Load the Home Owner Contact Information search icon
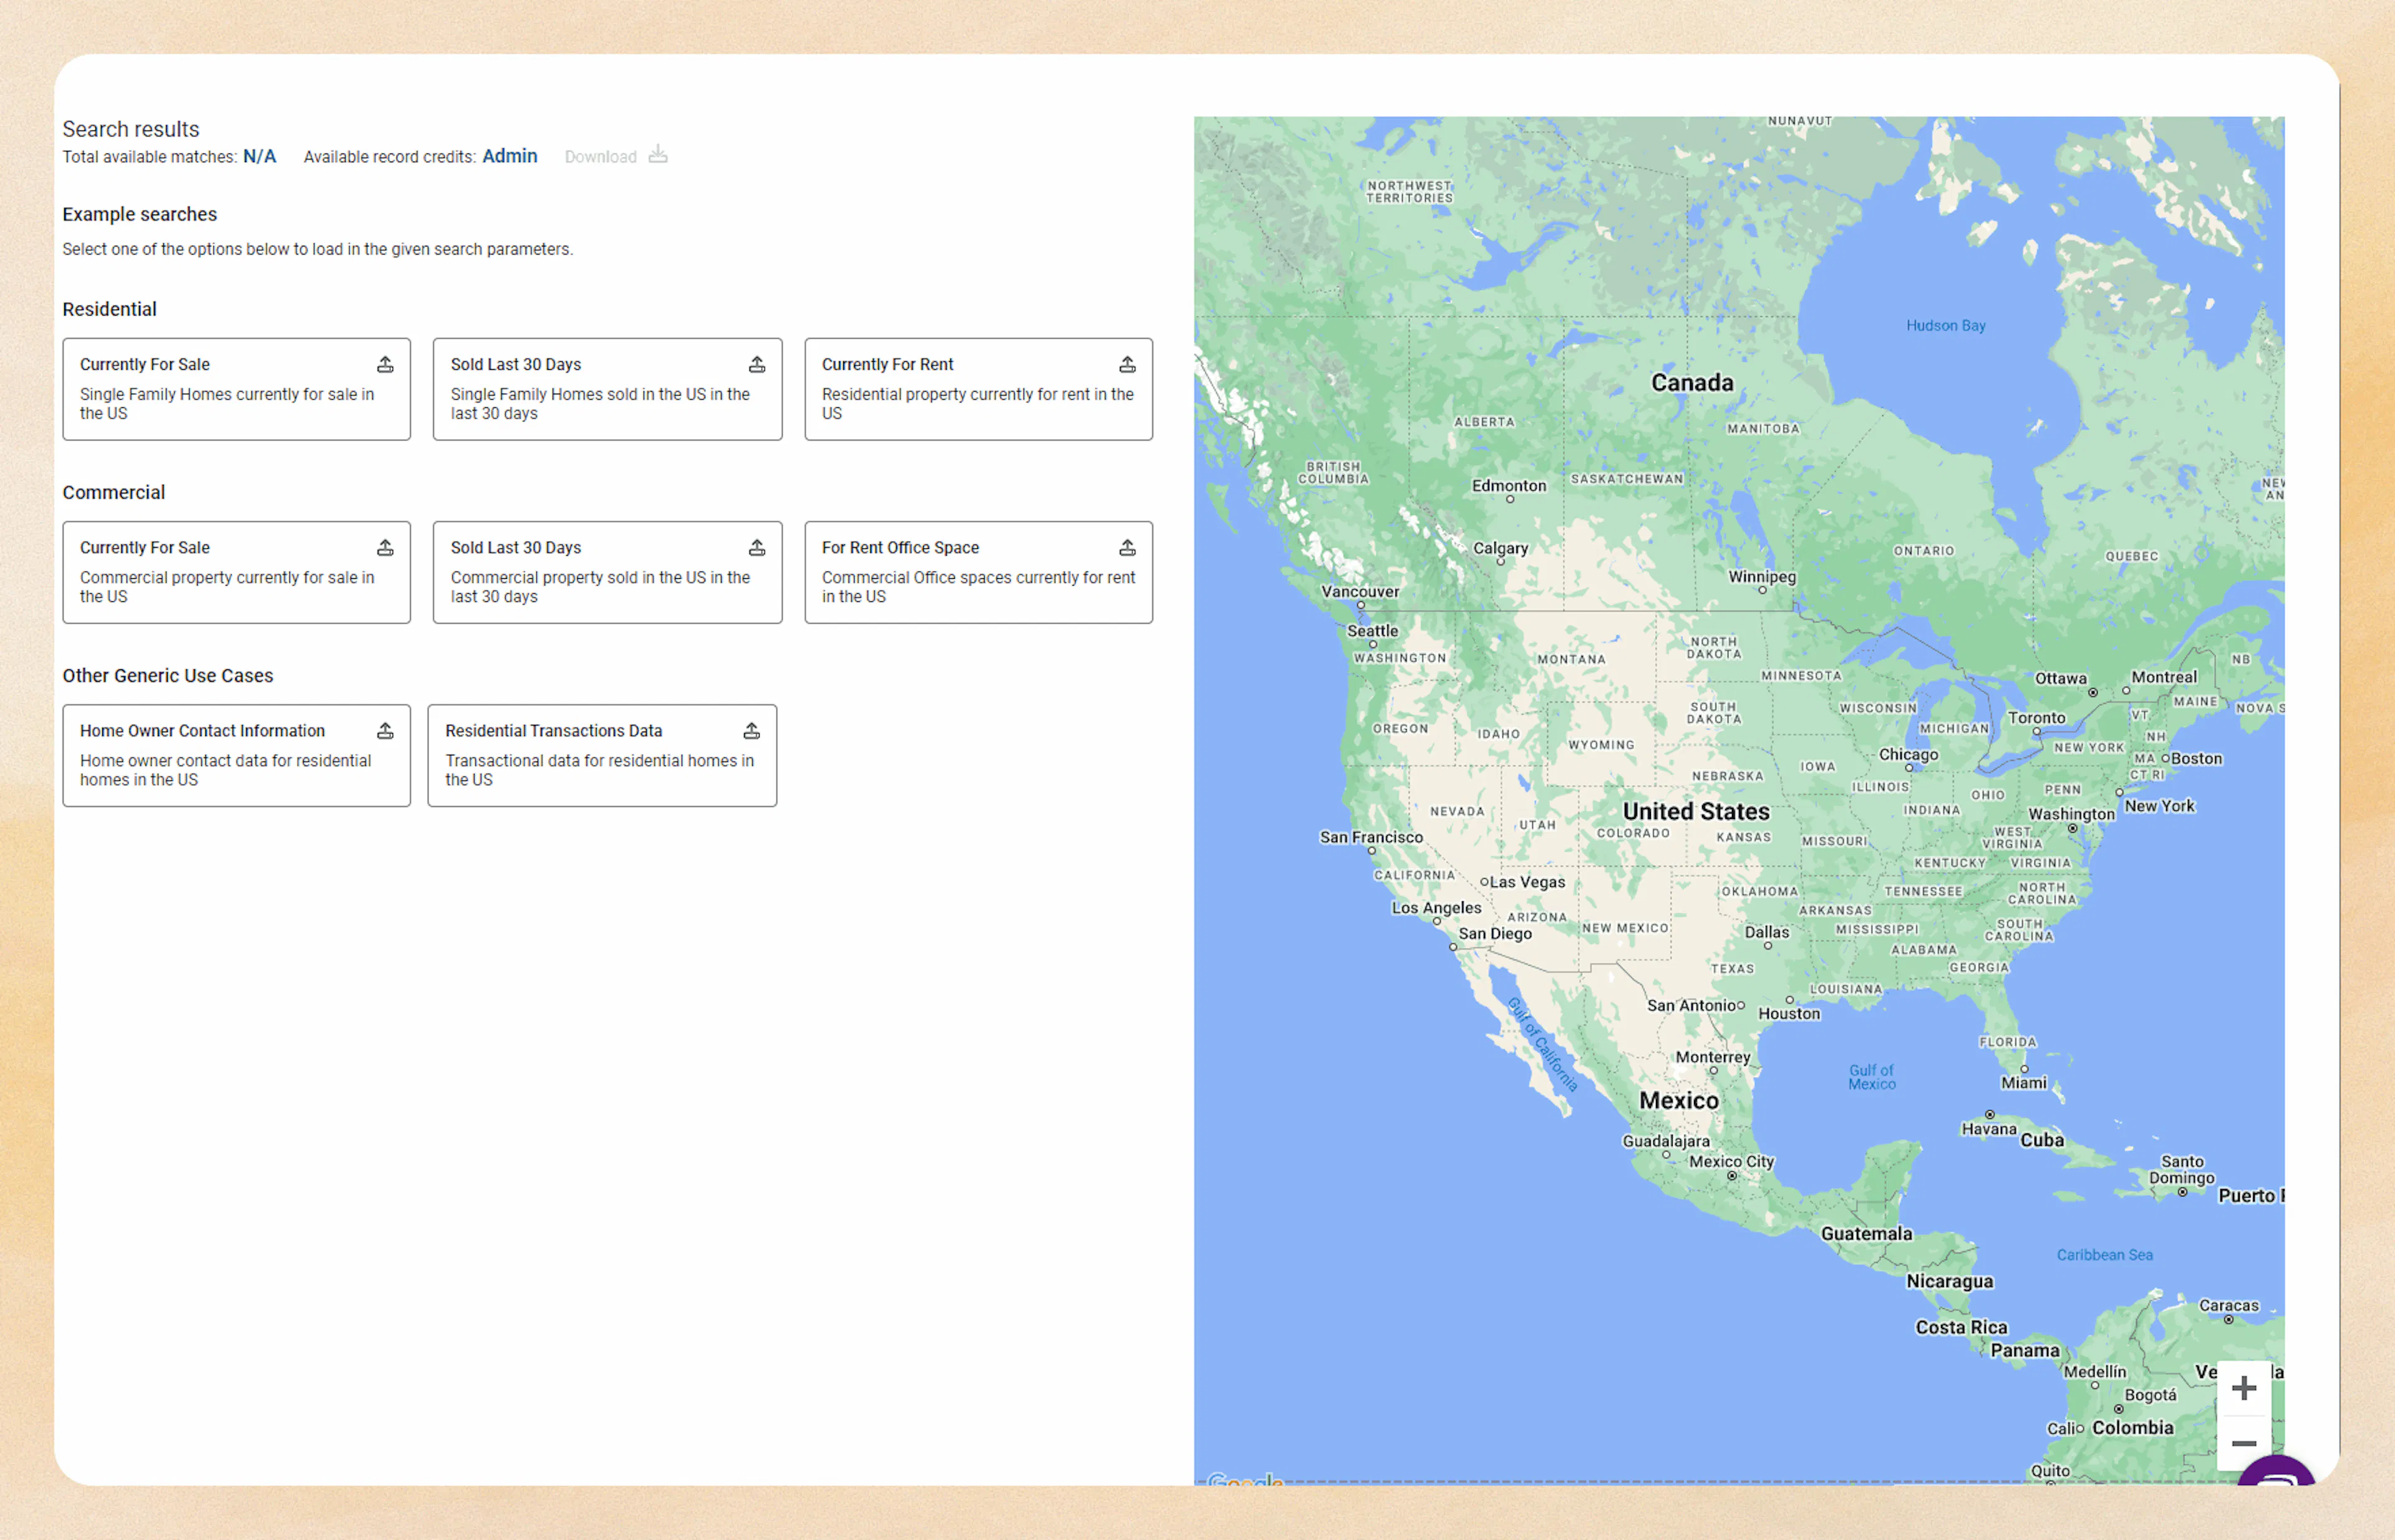 pos(386,730)
